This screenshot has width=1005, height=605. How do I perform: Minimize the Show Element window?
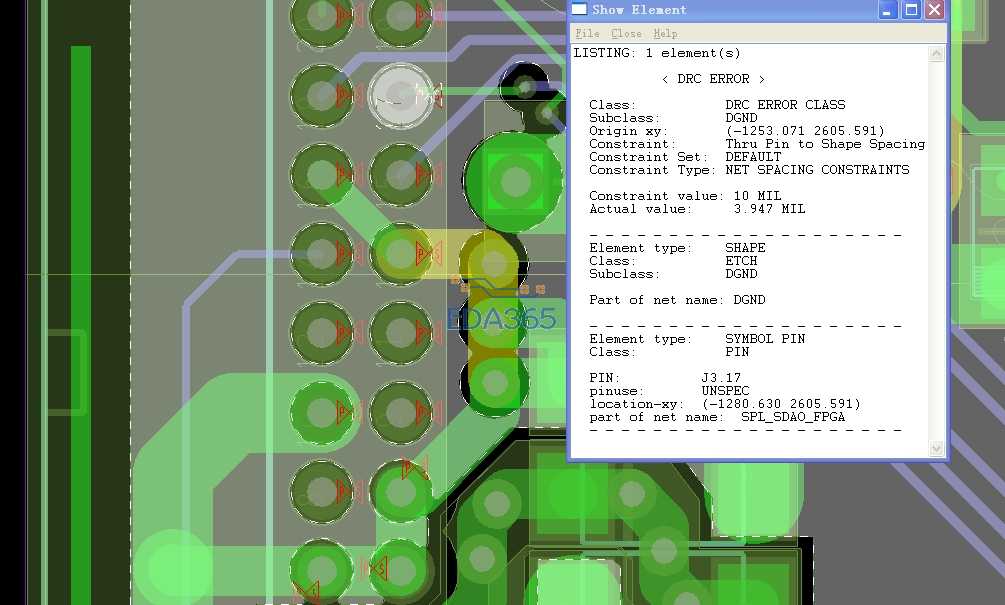[x=887, y=10]
